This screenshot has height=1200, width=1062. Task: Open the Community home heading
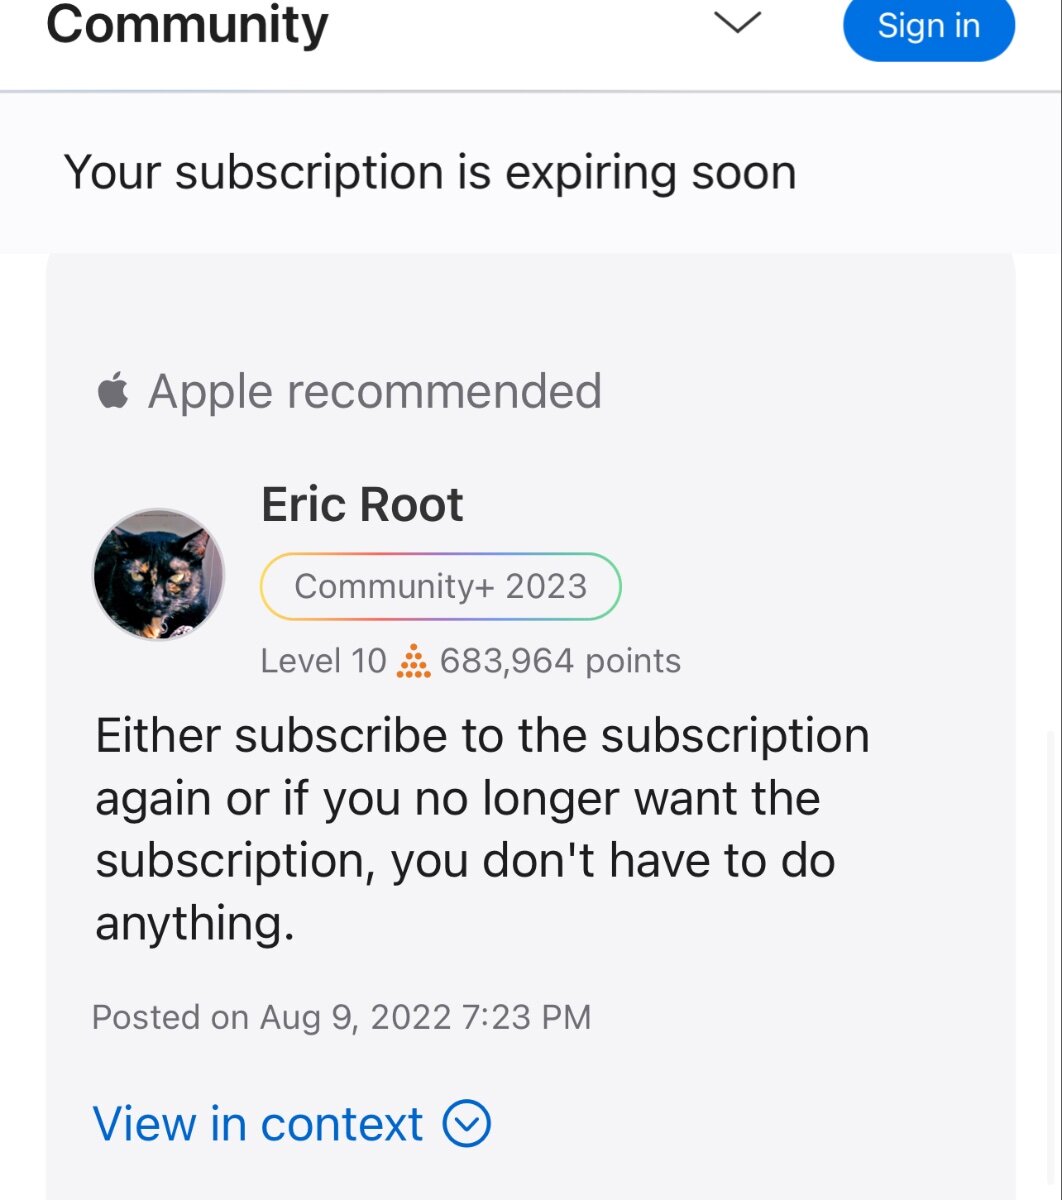click(187, 25)
